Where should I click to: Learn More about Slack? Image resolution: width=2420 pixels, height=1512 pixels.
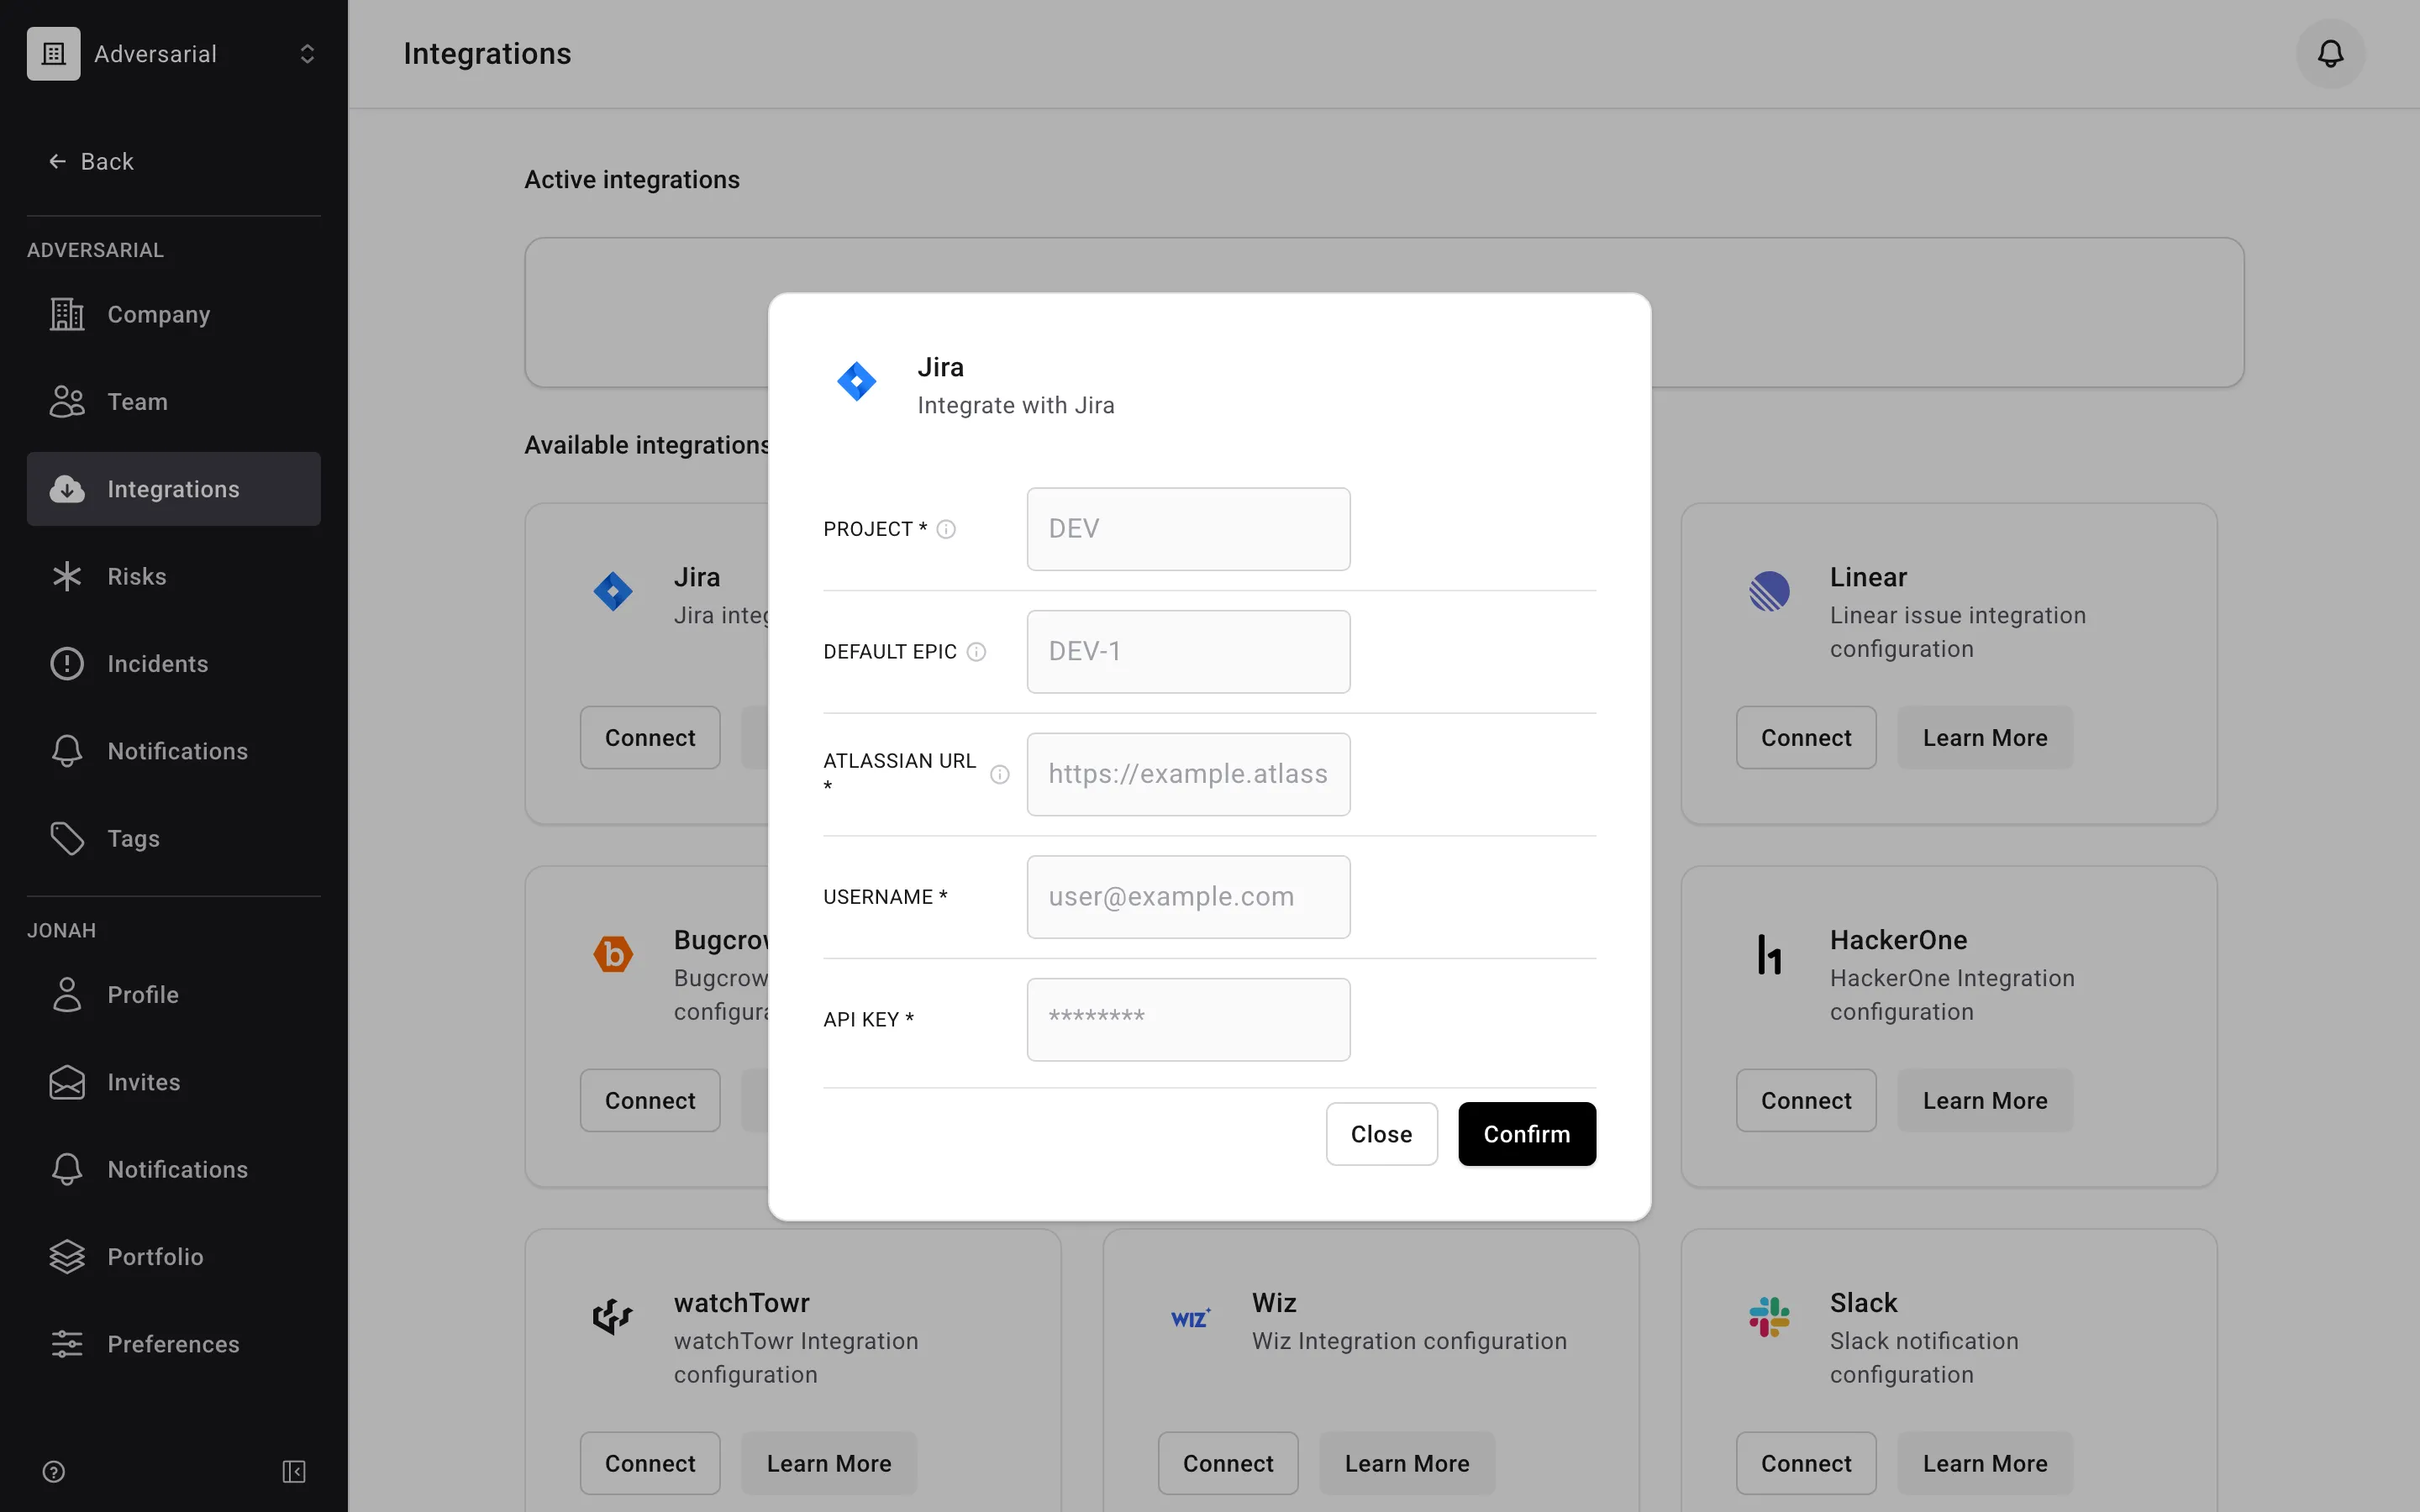click(1985, 1464)
